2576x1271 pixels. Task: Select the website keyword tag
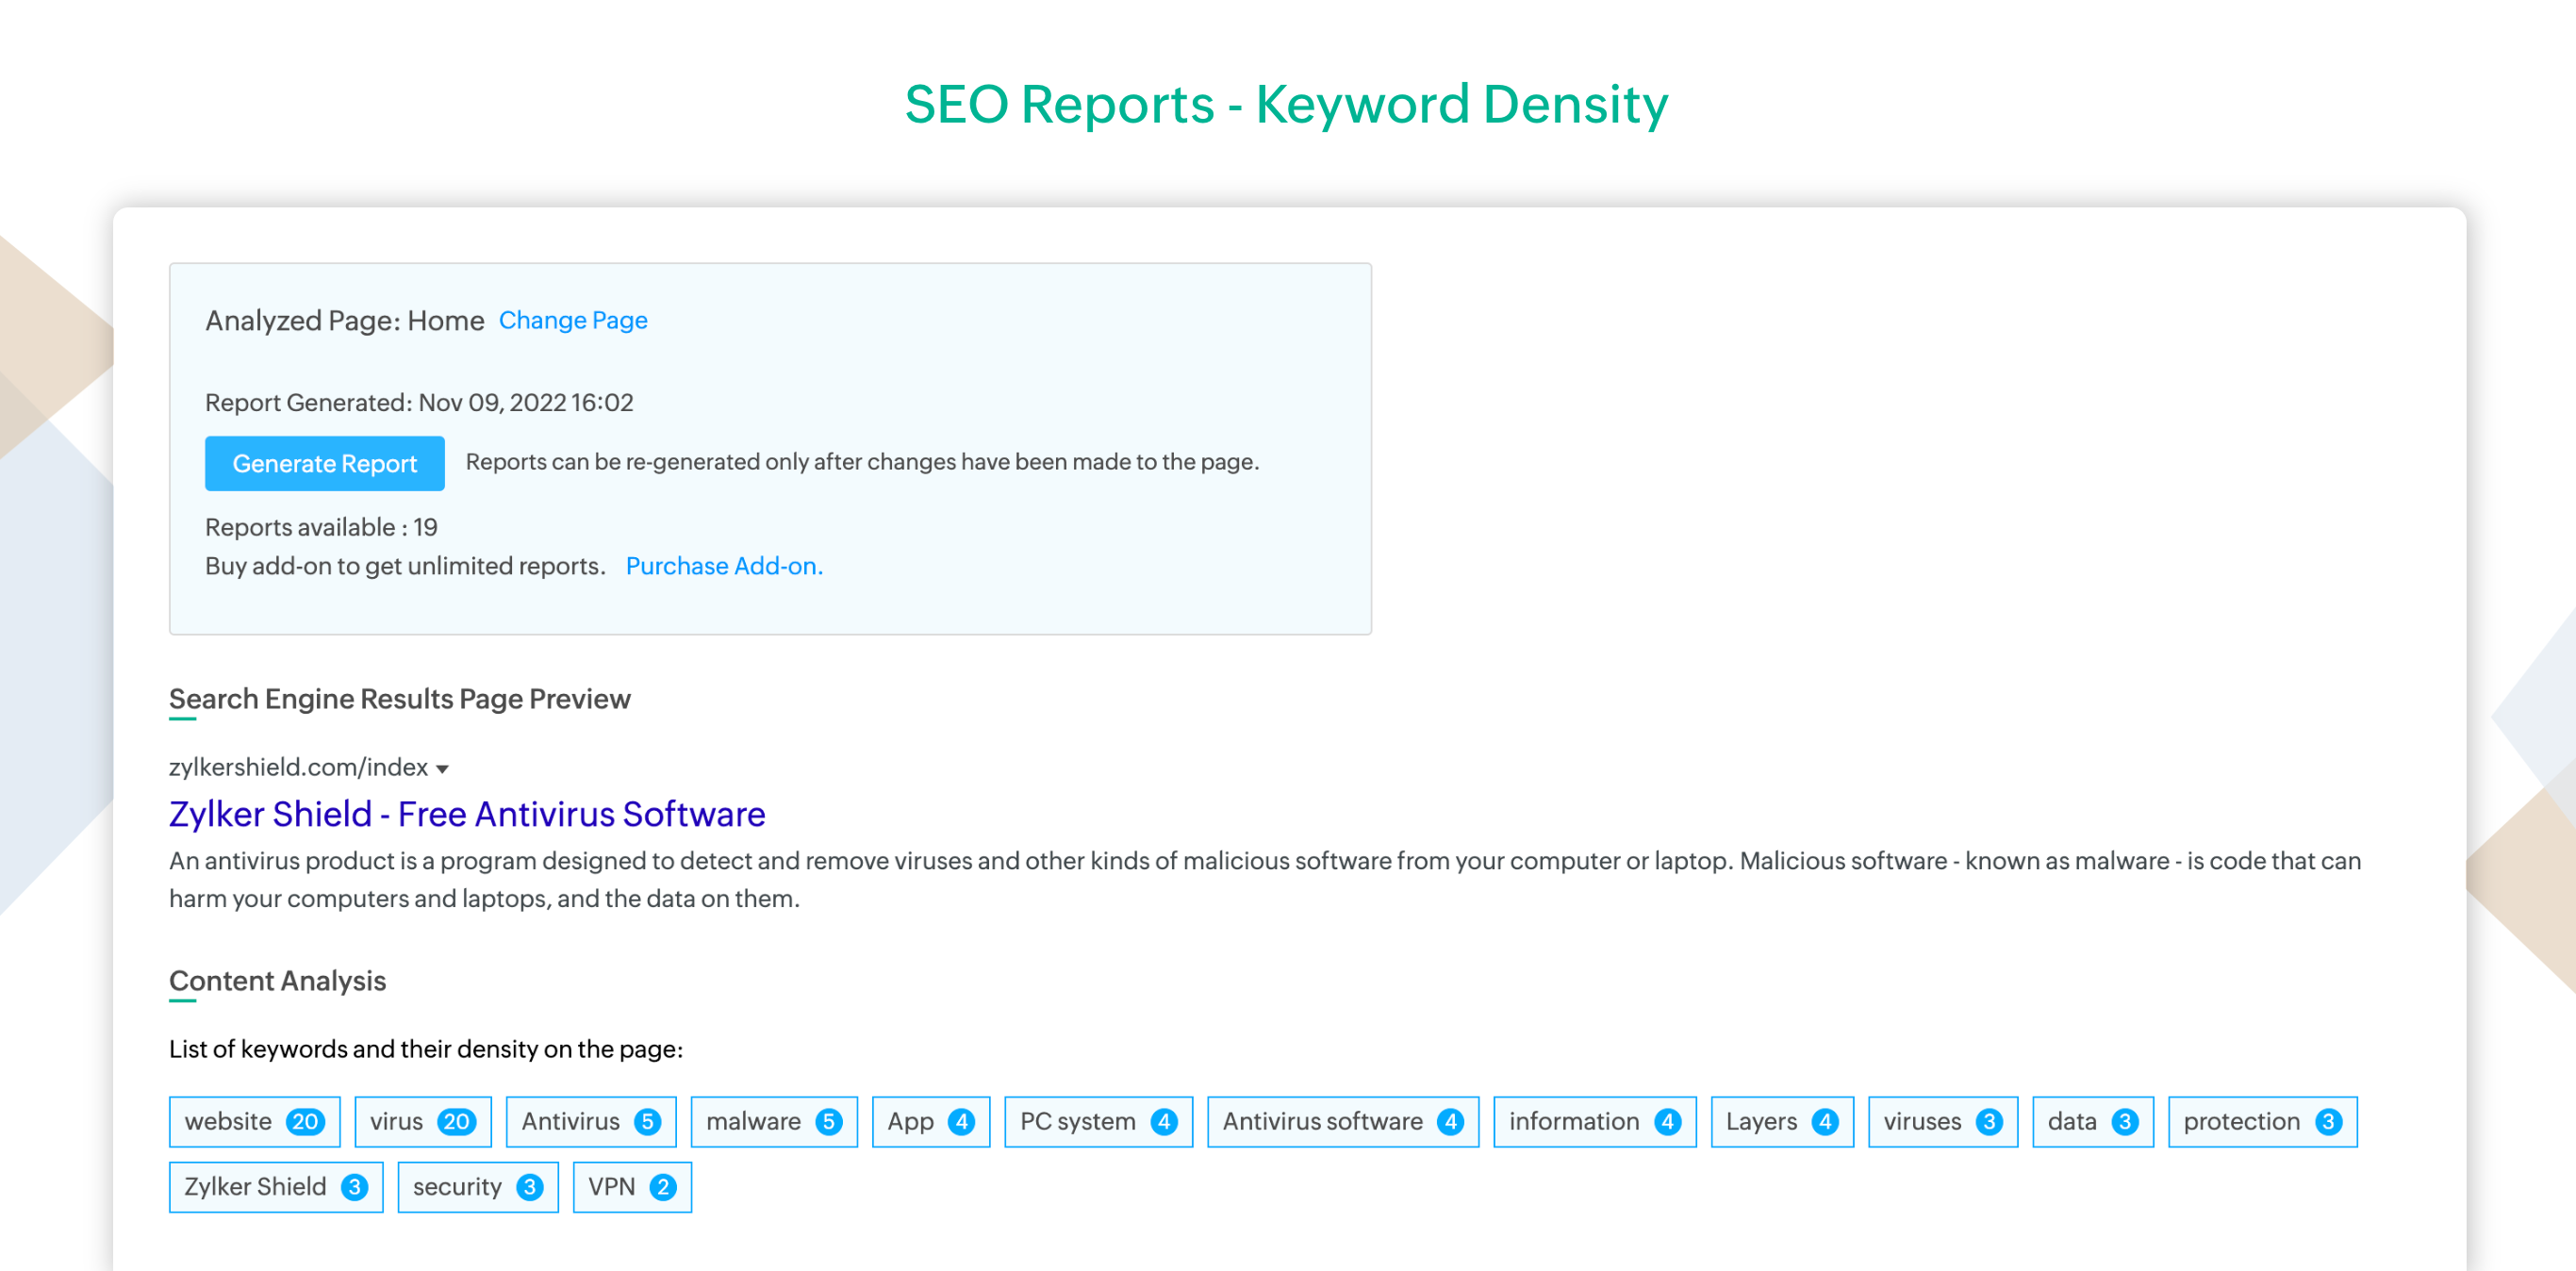pos(254,1121)
